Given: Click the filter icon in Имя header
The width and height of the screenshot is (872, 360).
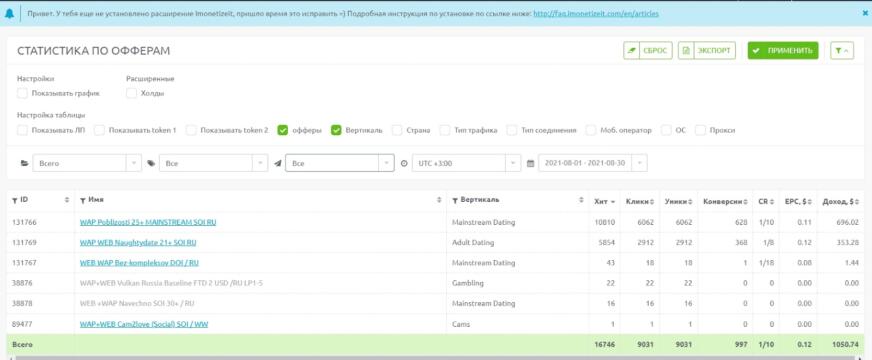Looking at the screenshot, I should click(83, 200).
